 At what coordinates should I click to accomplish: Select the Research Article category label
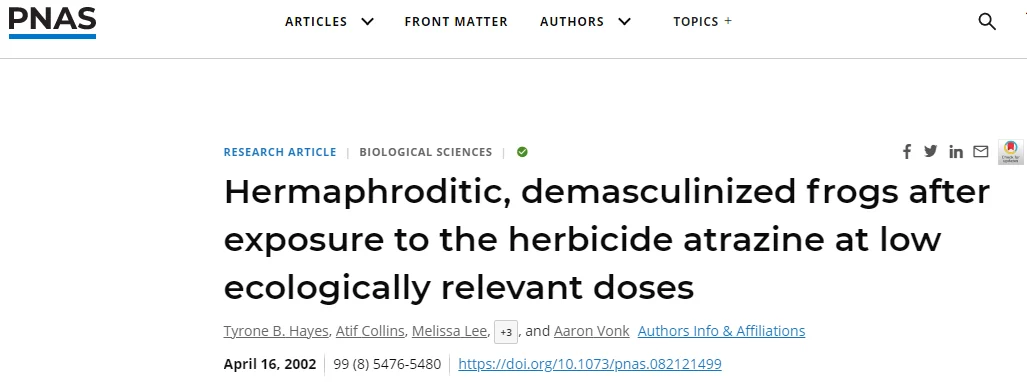coord(280,152)
